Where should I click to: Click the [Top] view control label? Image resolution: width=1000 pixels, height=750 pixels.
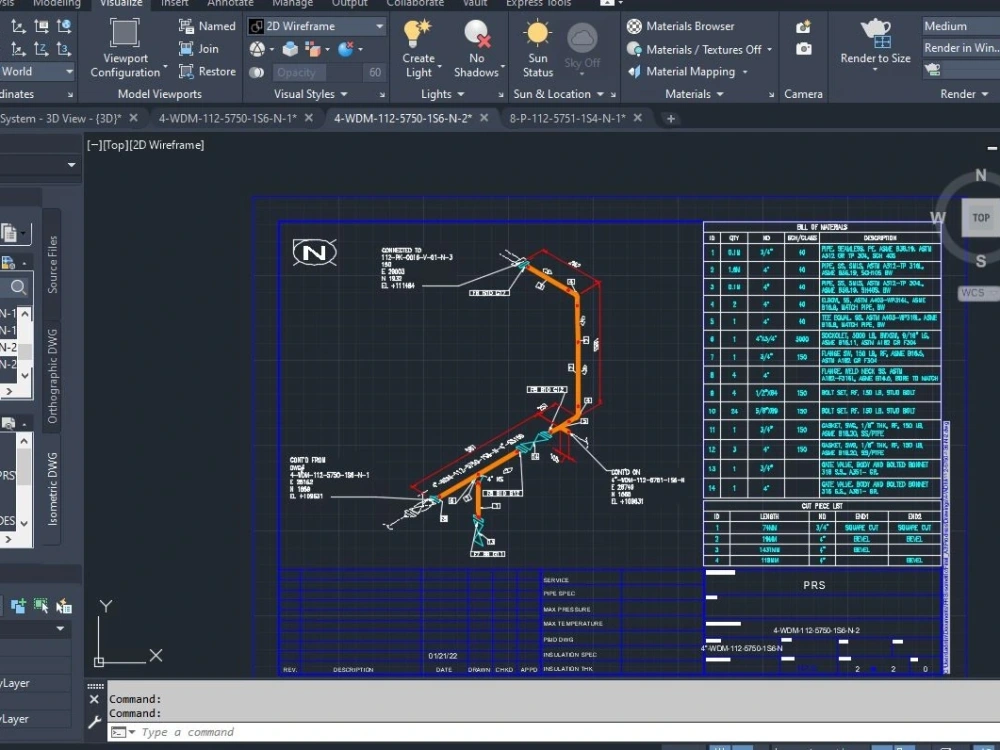(115, 145)
